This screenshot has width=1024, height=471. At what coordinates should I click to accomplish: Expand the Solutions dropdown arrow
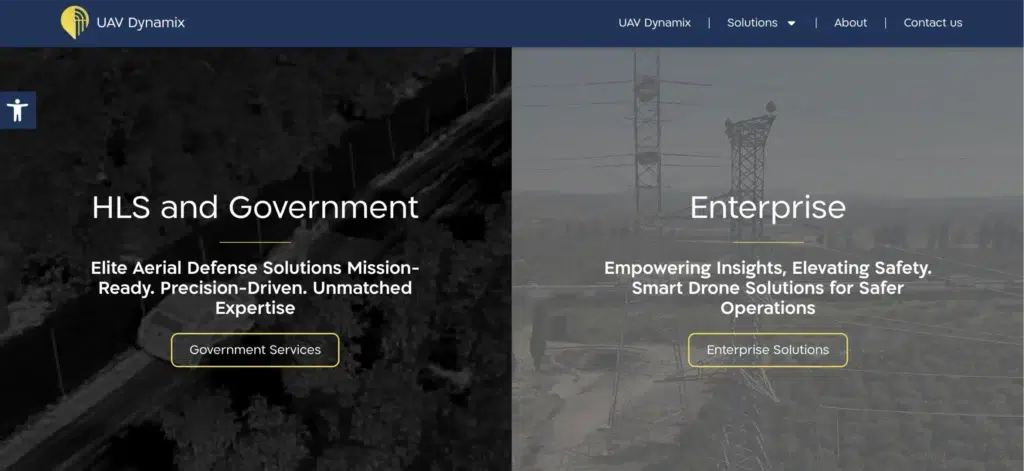(x=792, y=24)
